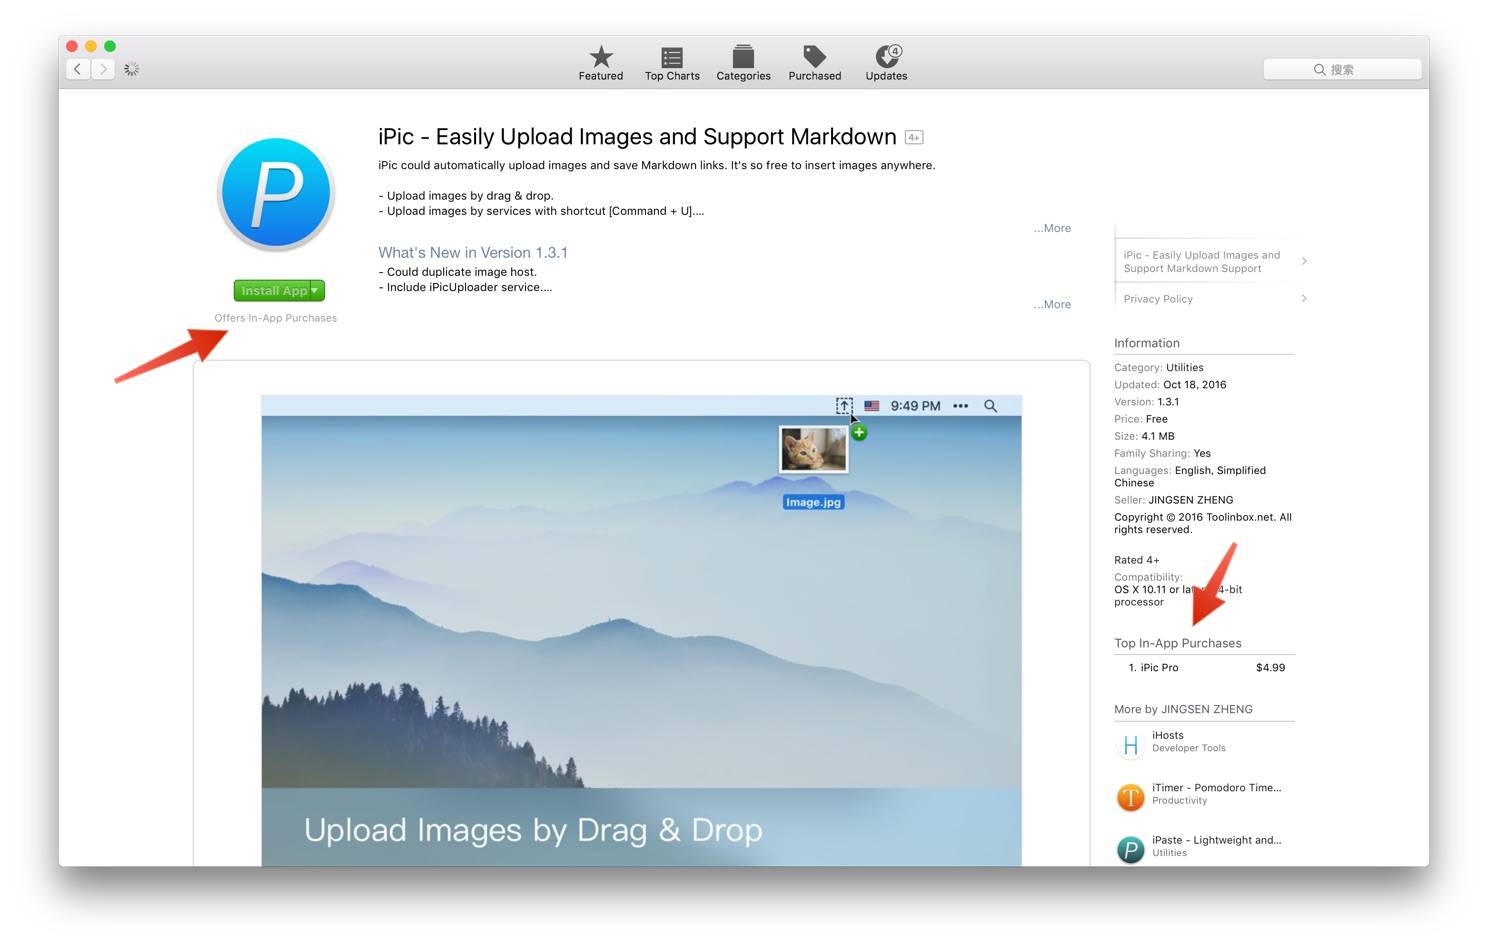Click the Drag & Drop screenshot
1488x948 pixels.
pyautogui.click(x=641, y=630)
